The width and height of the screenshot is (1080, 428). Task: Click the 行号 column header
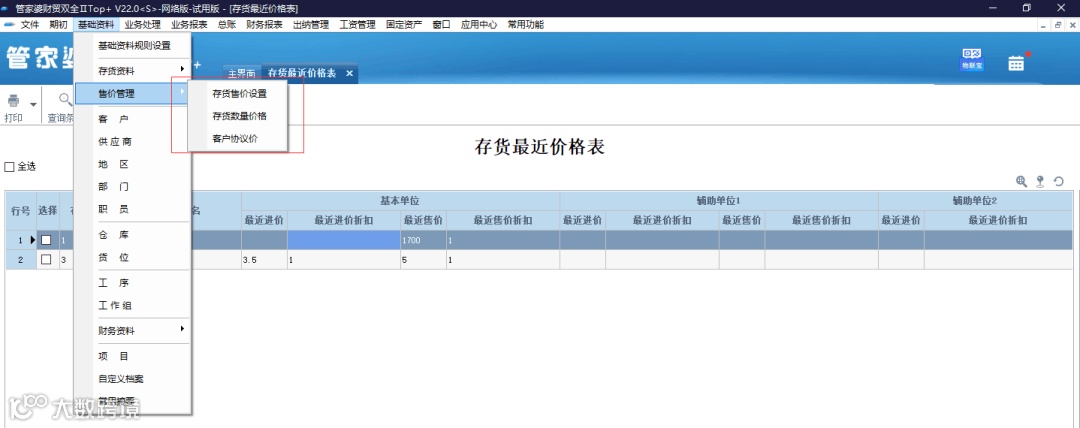pos(21,211)
